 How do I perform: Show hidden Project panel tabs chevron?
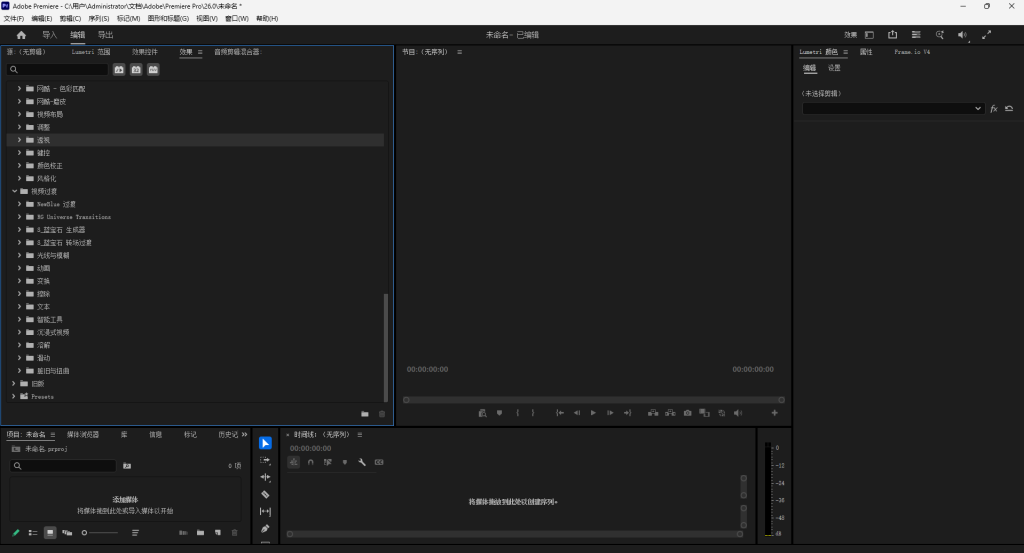click(x=244, y=434)
